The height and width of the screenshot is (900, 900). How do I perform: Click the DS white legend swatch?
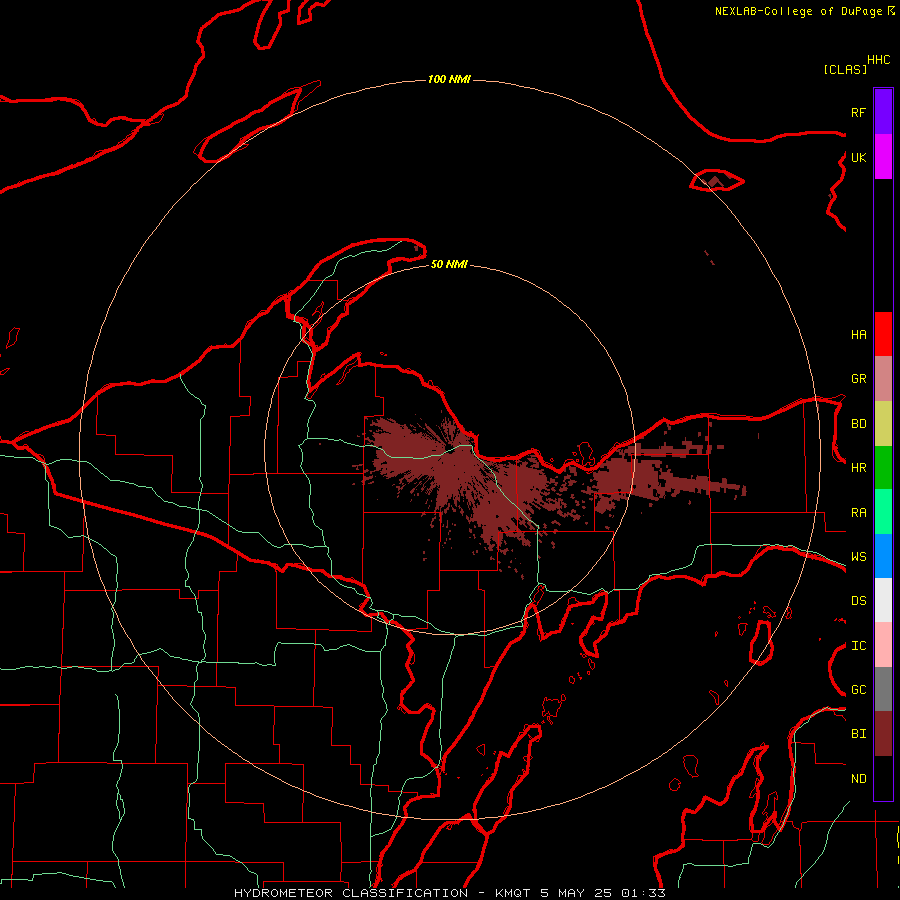[x=883, y=600]
